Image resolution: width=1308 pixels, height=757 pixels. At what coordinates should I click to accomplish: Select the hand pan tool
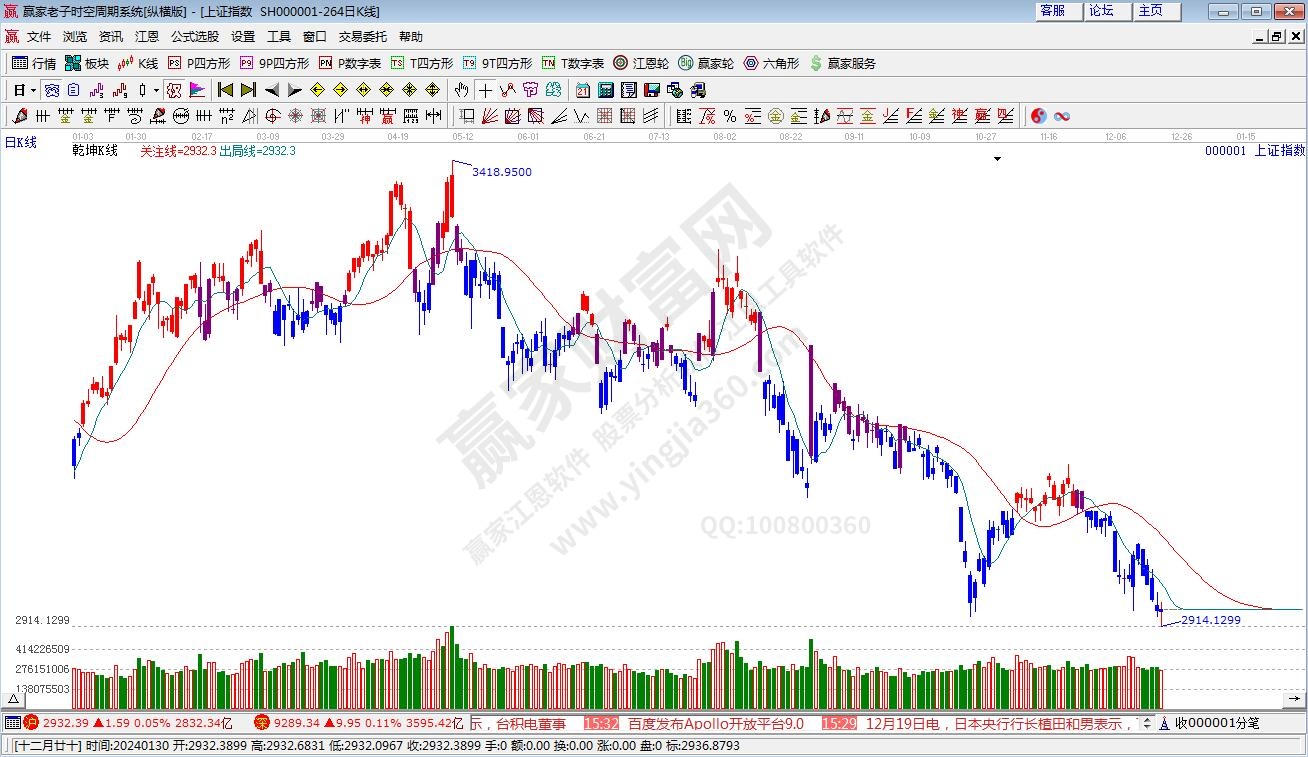(x=462, y=90)
